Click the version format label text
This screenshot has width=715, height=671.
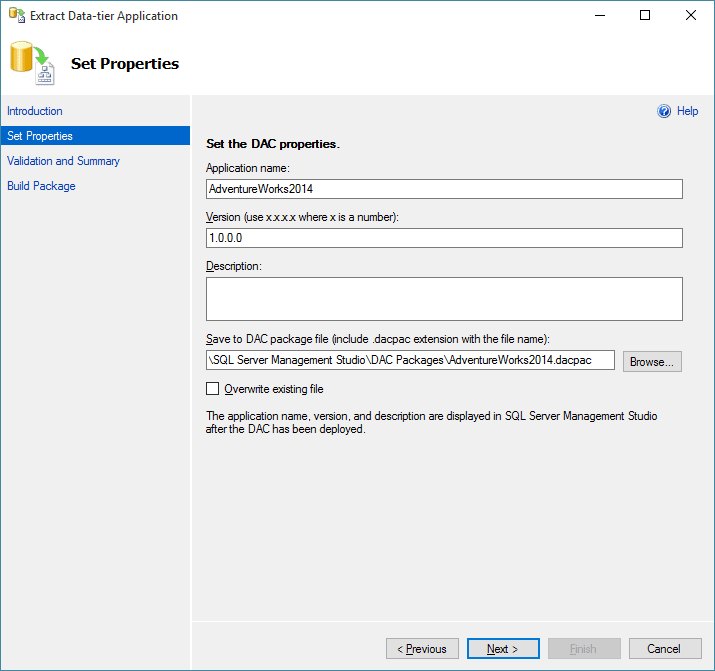point(302,217)
